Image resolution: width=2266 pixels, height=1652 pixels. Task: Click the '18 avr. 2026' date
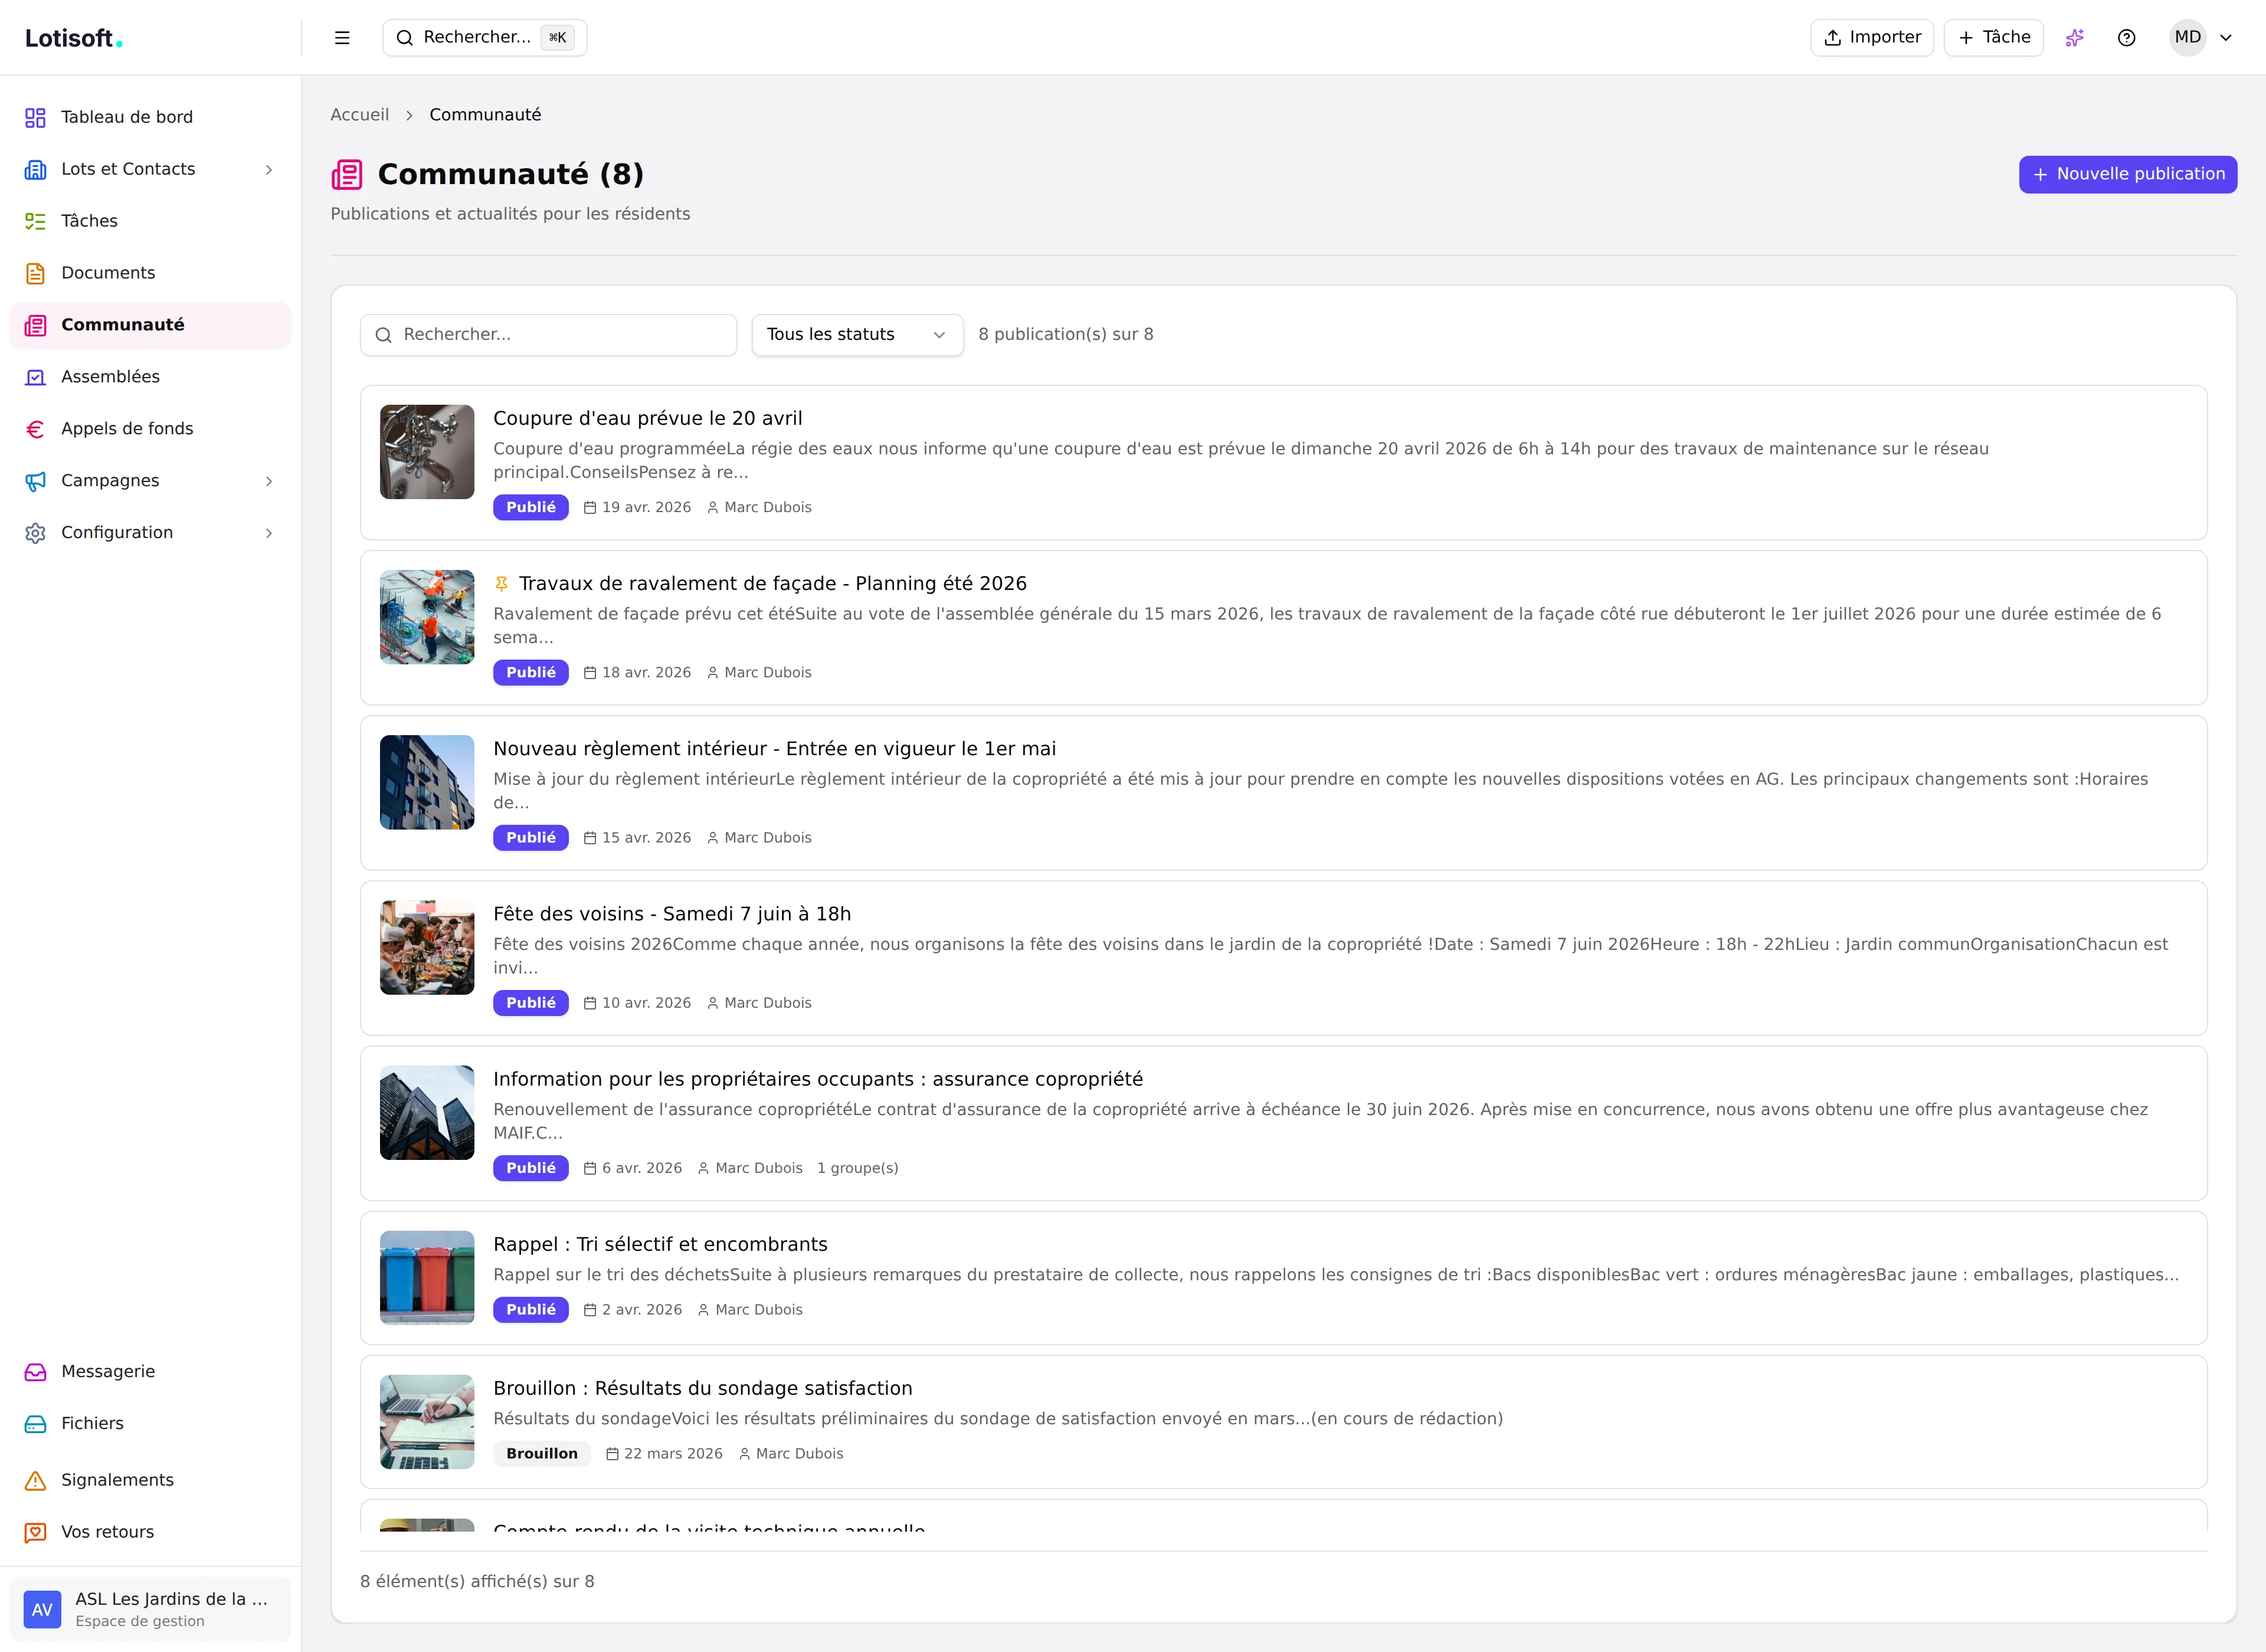[x=646, y=673]
